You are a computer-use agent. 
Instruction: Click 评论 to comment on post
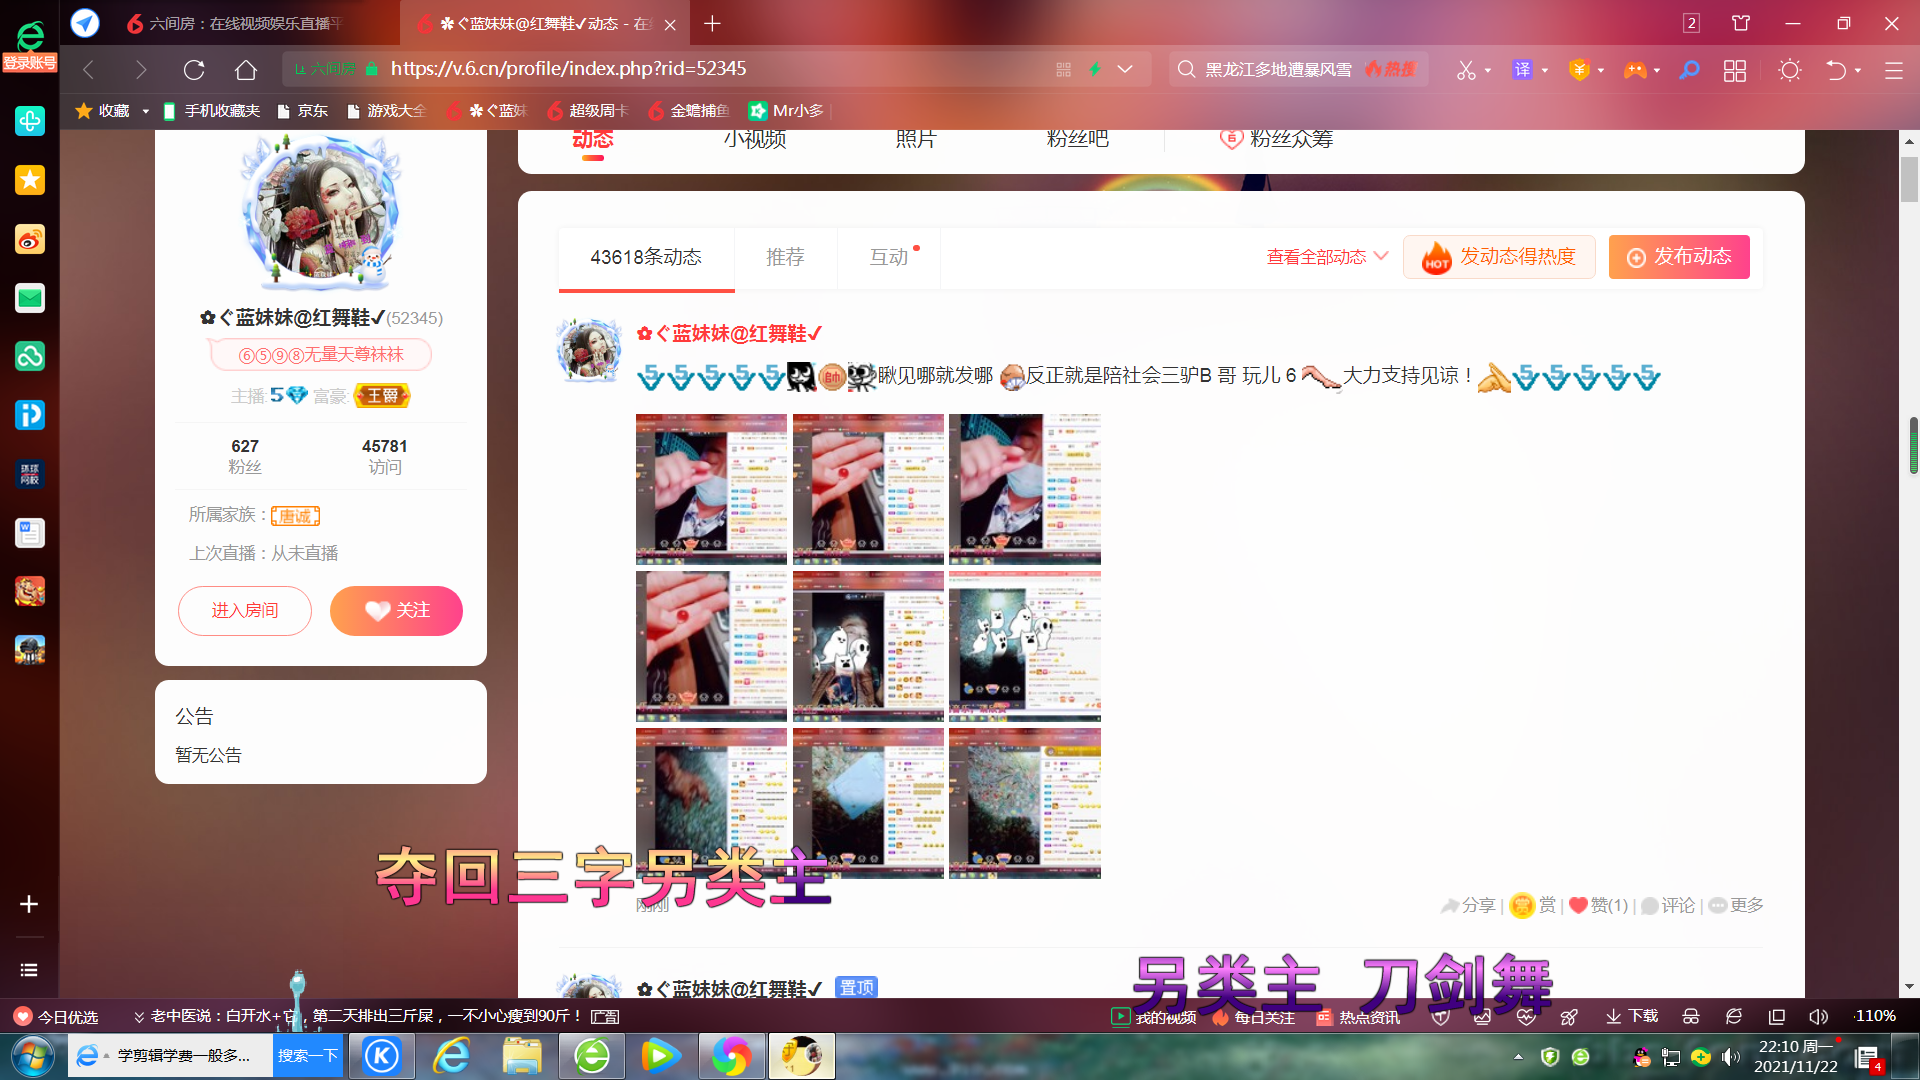tap(1668, 905)
